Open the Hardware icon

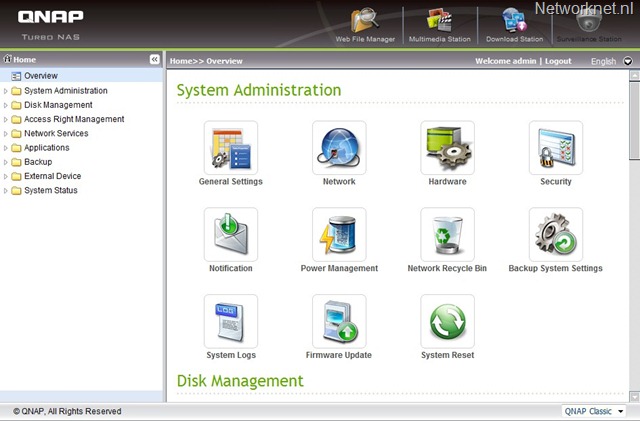[447, 148]
